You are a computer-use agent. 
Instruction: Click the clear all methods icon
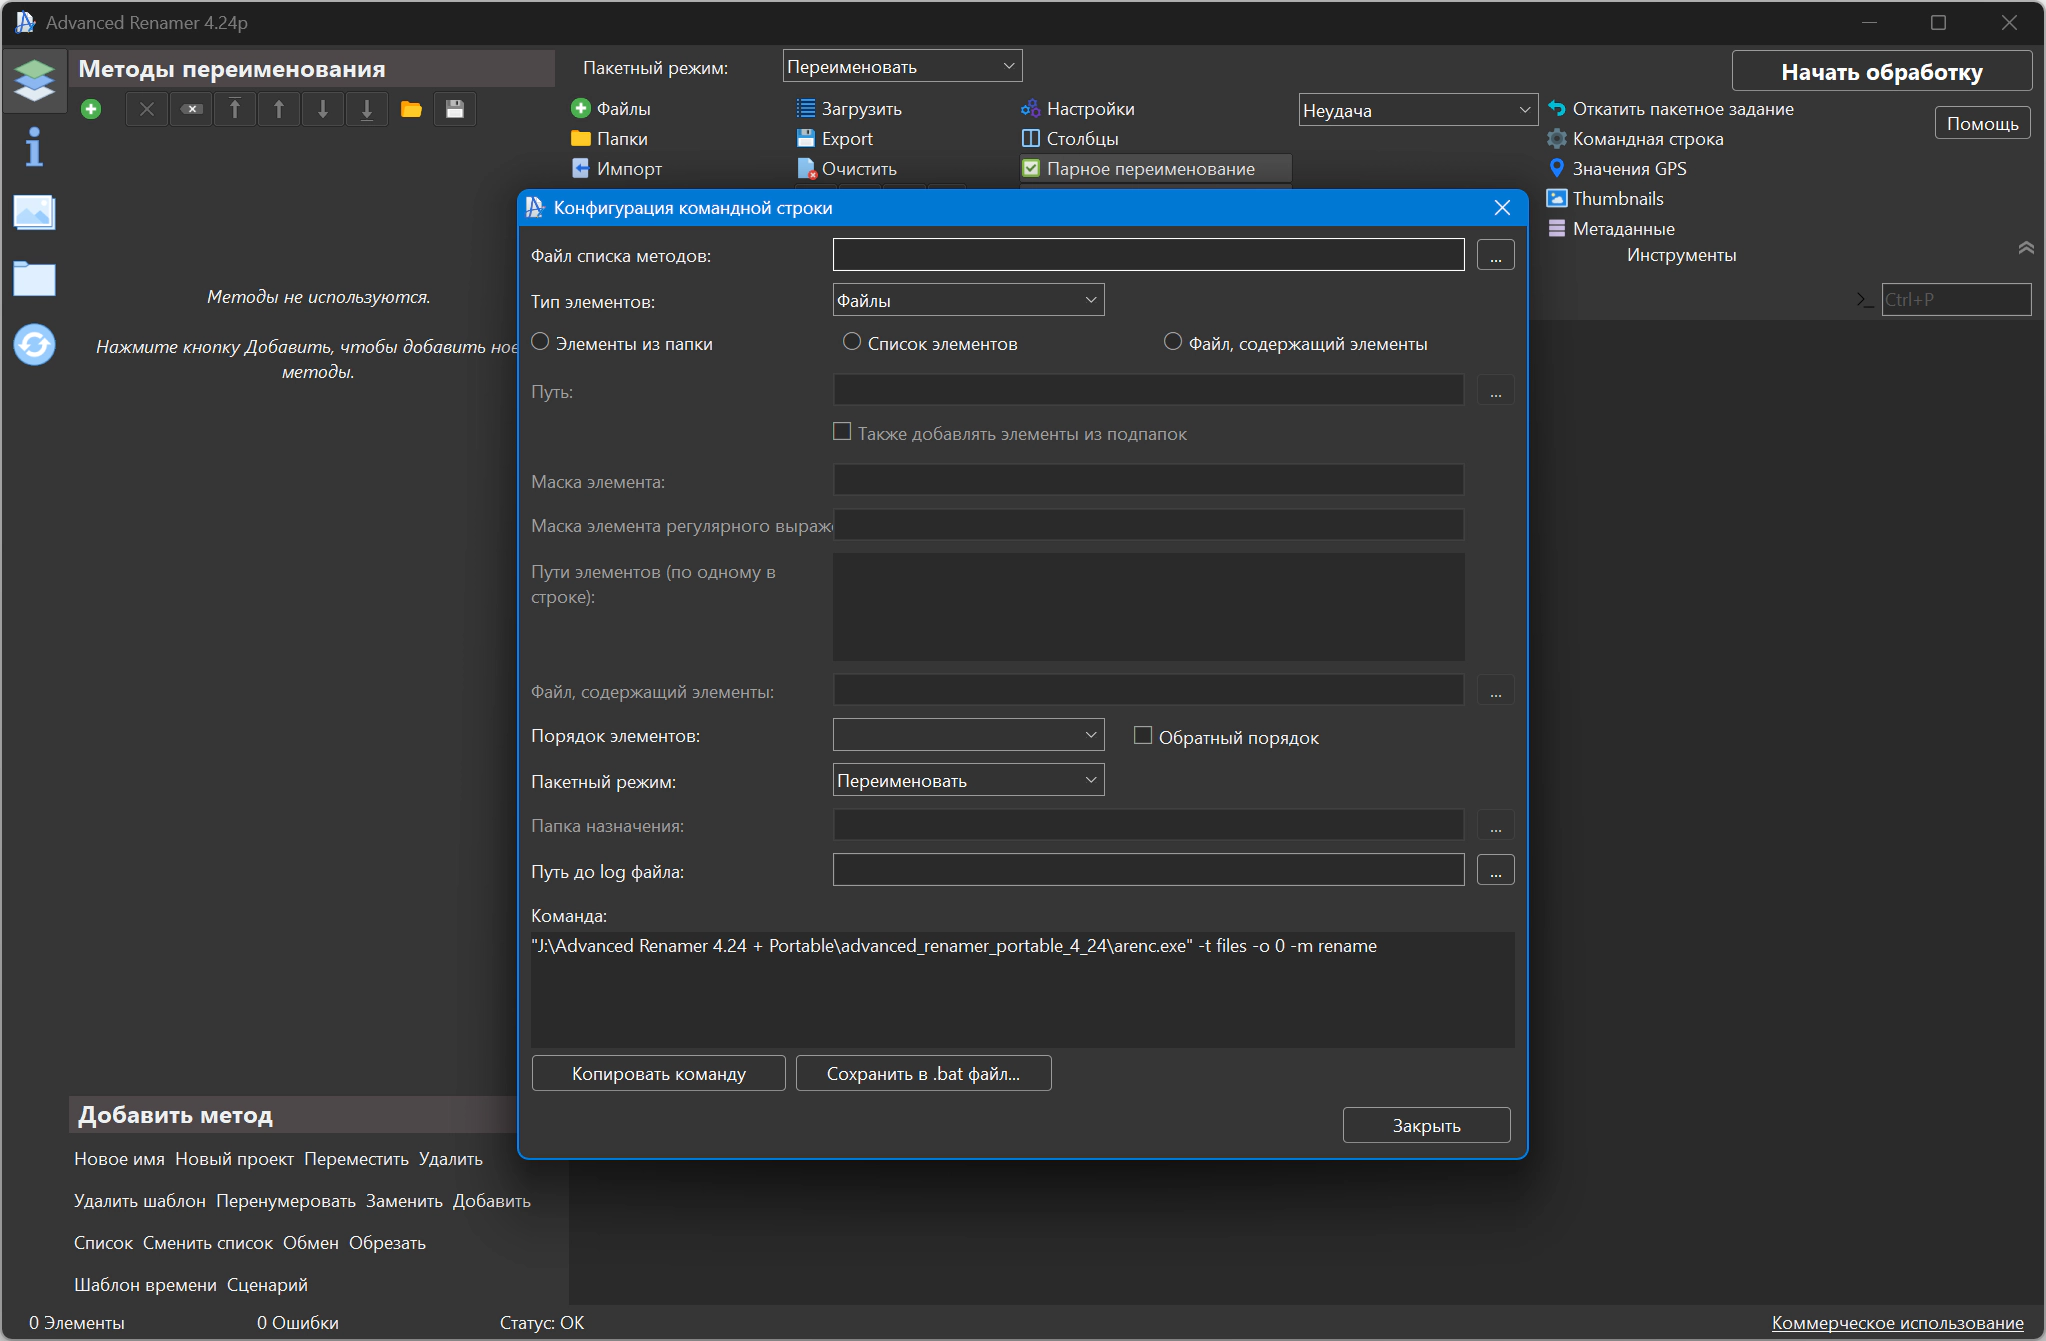pyautogui.click(x=191, y=109)
